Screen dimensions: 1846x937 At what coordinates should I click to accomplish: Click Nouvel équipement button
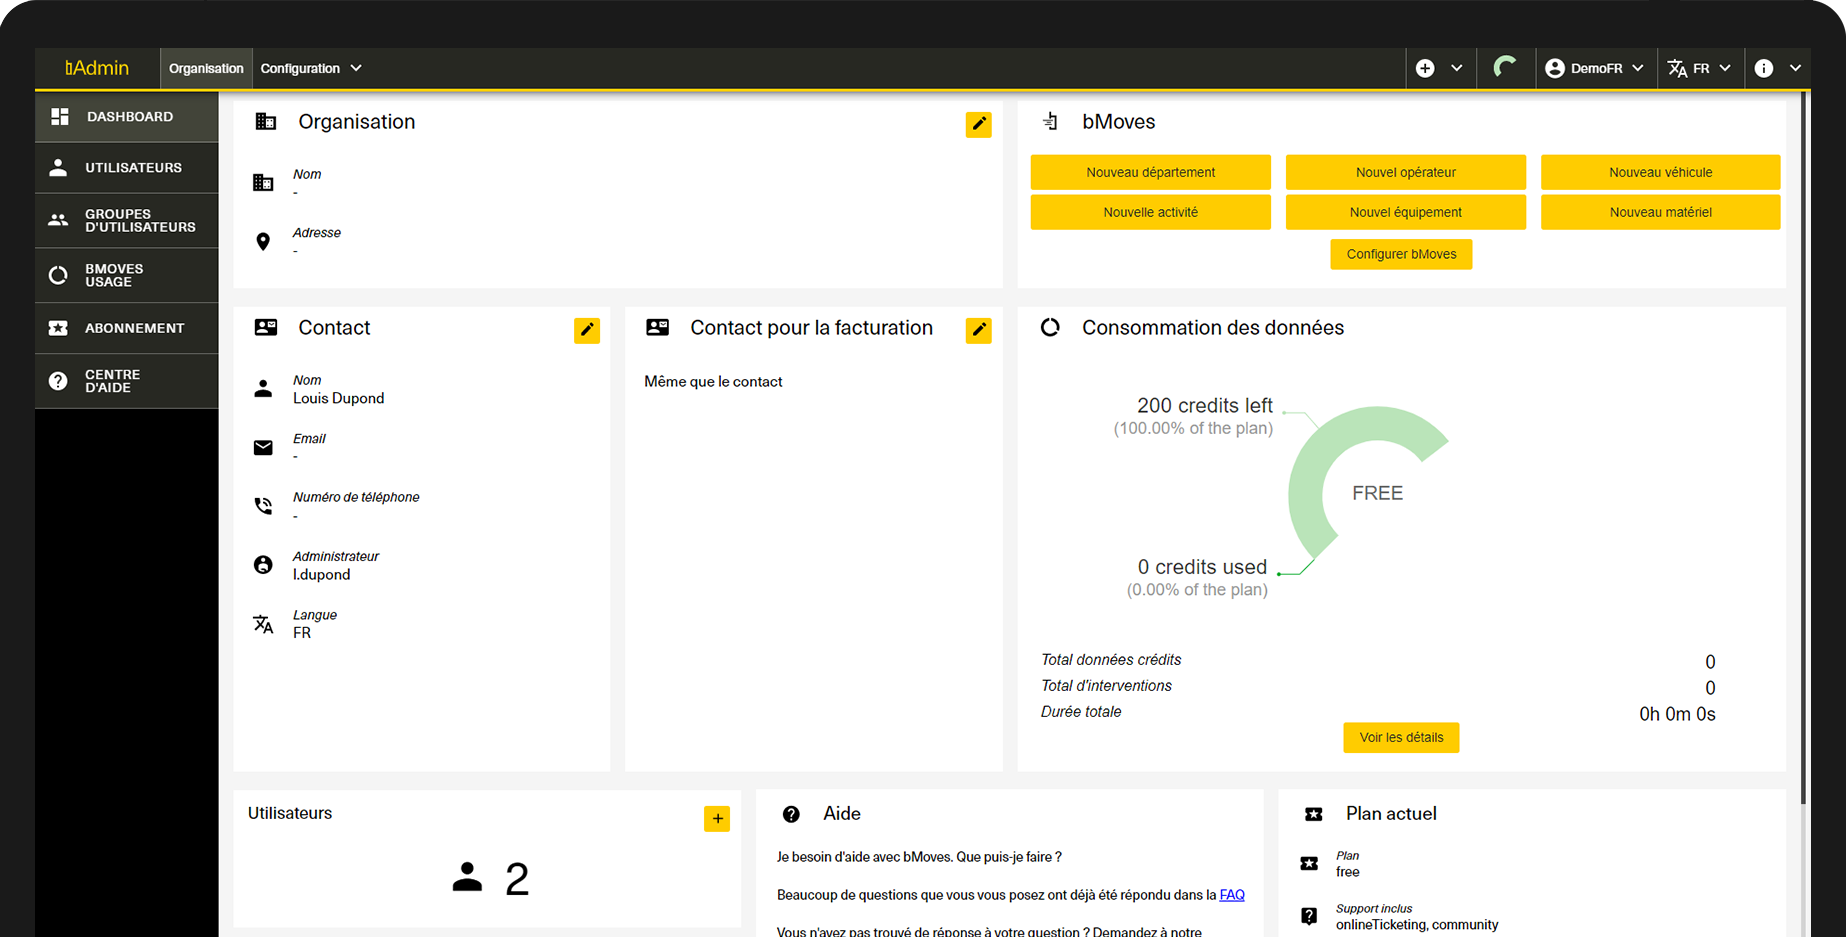(x=1405, y=212)
